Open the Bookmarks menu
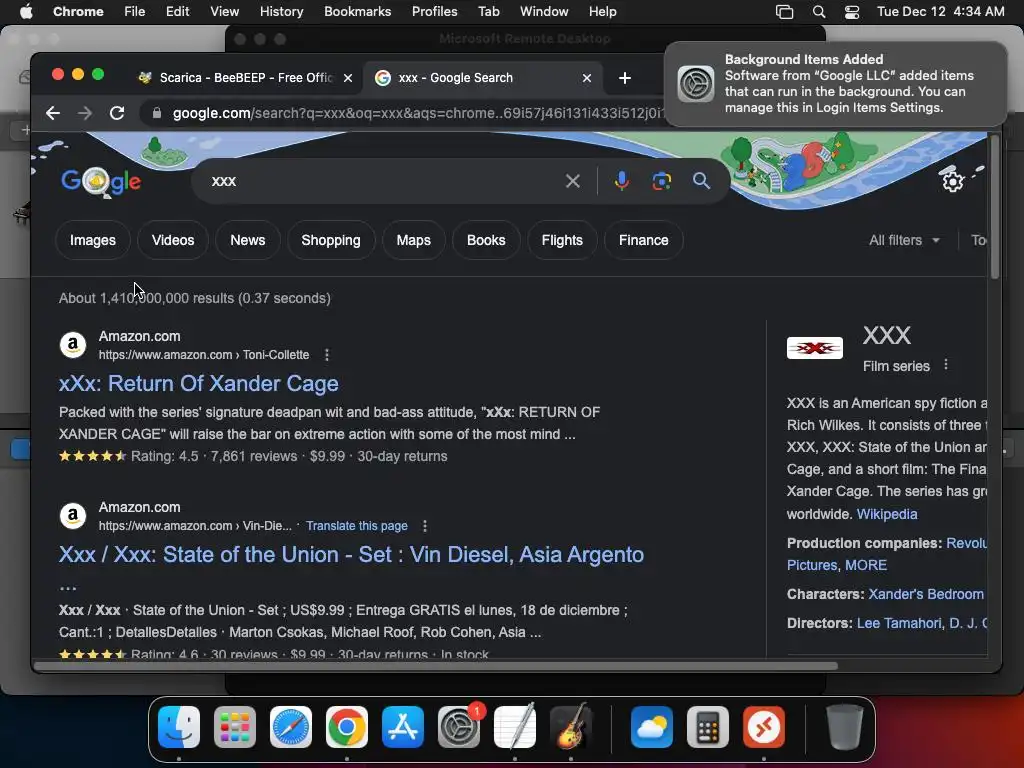Screen dimensions: 1024x768 (x=358, y=12)
